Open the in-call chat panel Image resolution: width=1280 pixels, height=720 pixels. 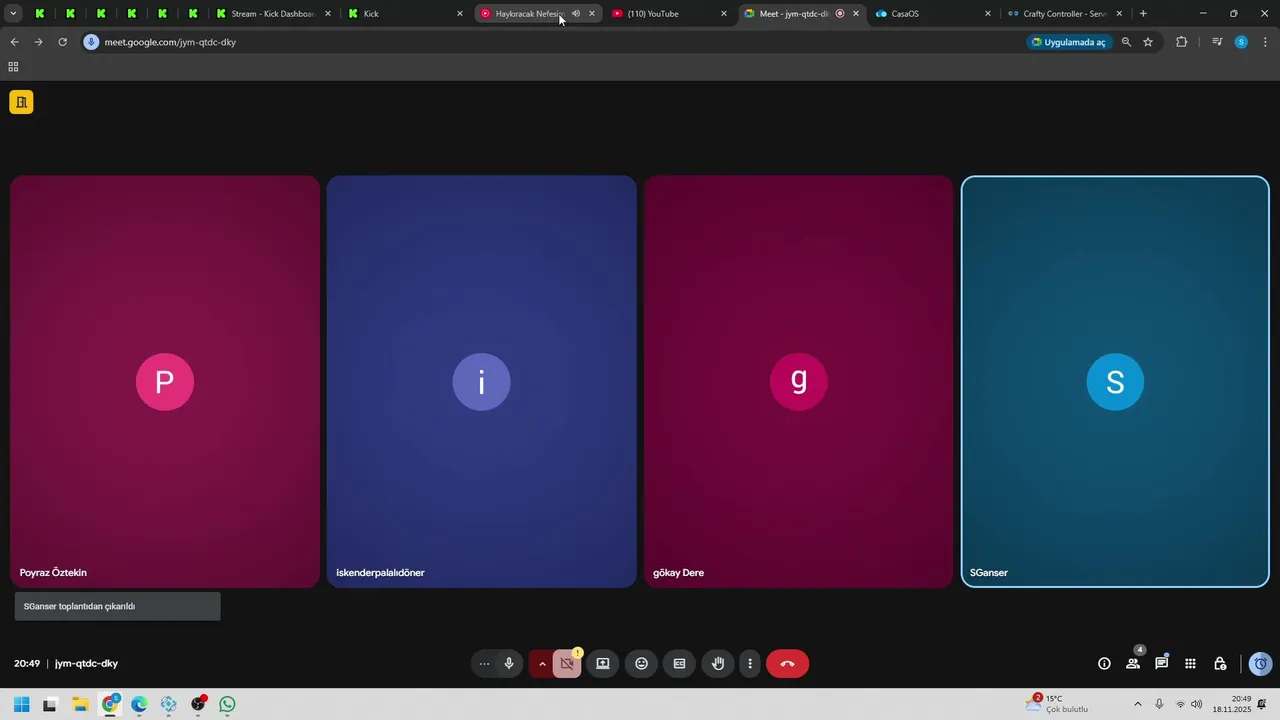click(1162, 664)
